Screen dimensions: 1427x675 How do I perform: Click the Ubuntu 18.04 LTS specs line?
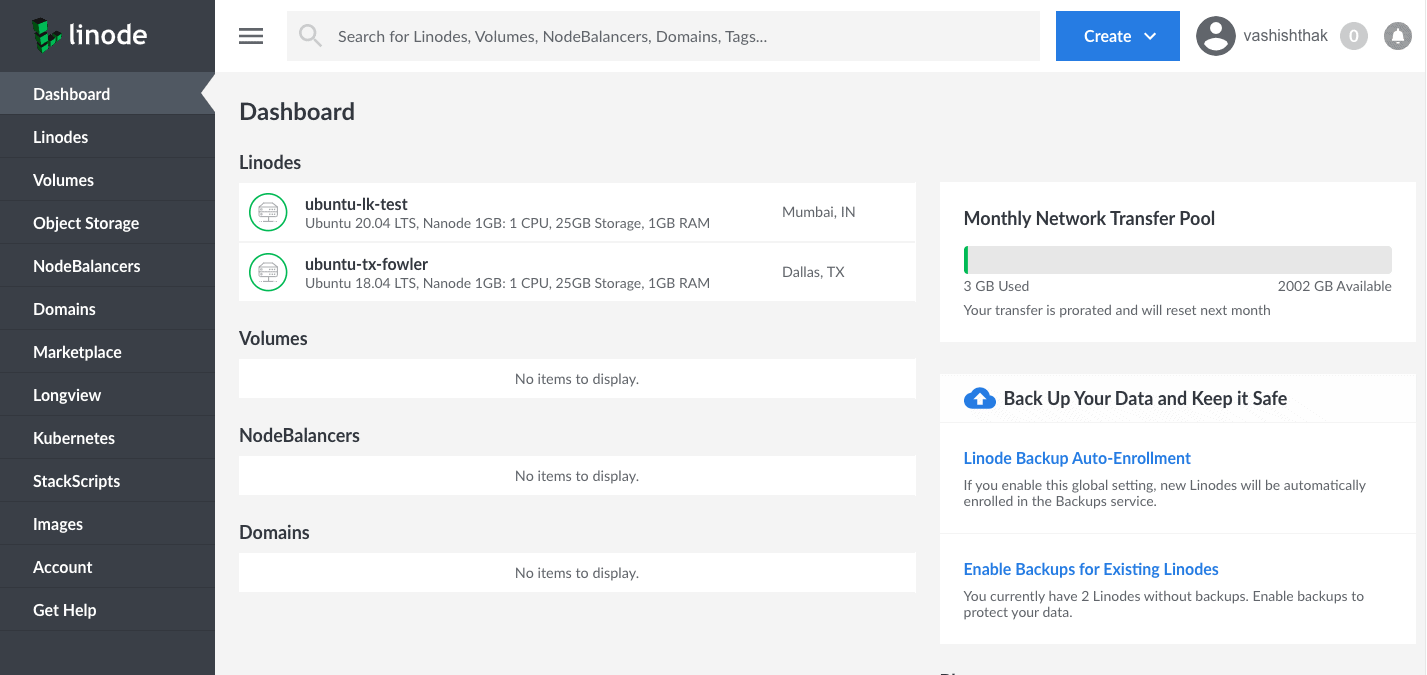tap(507, 283)
